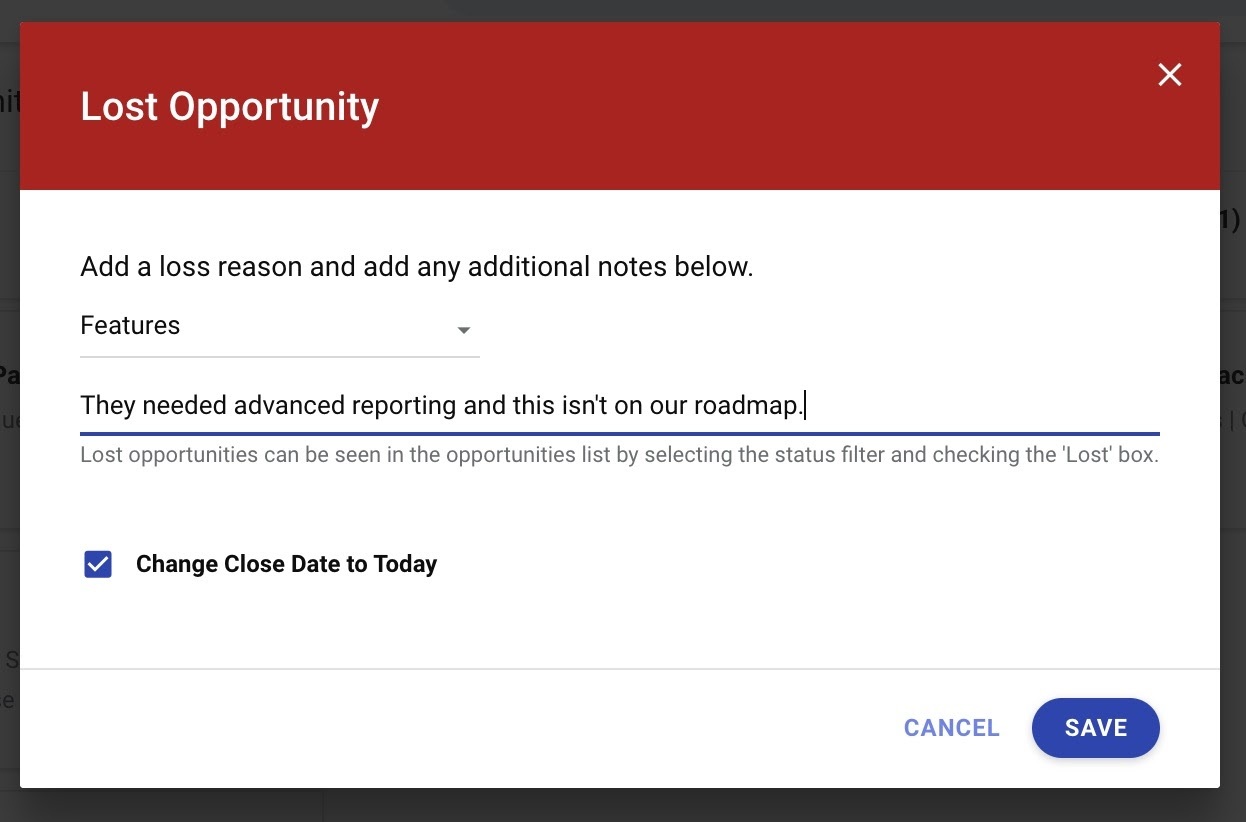Screen dimensions: 1246x822
Task: Save the loss reason
Action: click(1095, 728)
